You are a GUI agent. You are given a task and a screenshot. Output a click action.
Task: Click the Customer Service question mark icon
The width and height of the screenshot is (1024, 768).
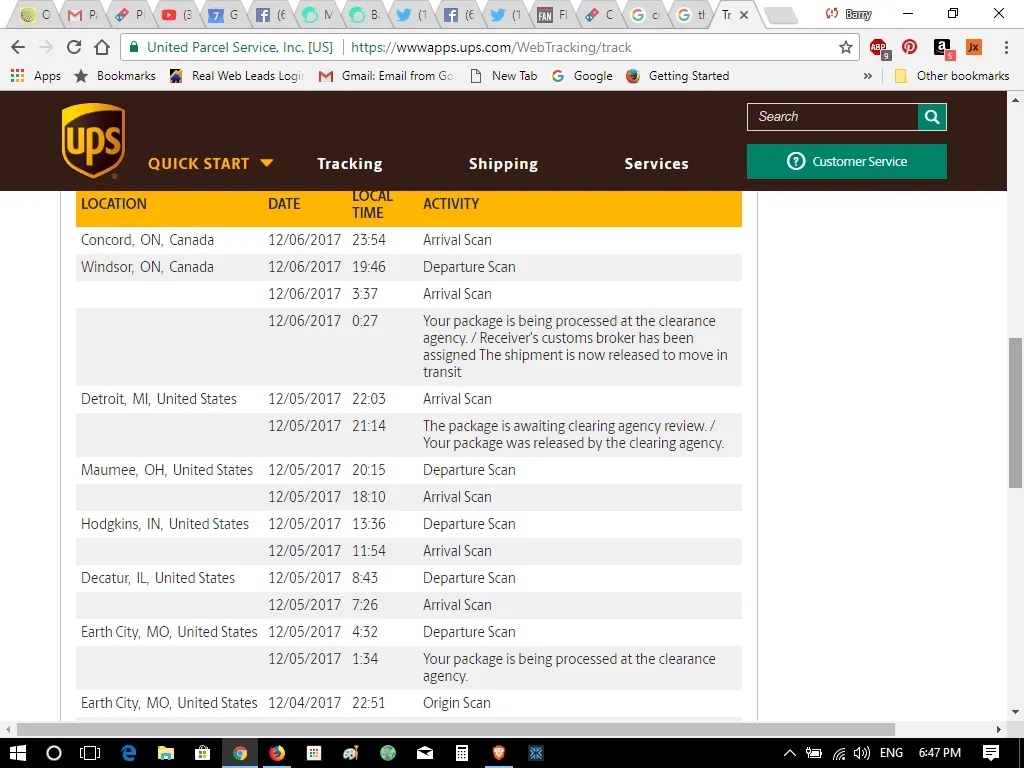[x=795, y=161]
